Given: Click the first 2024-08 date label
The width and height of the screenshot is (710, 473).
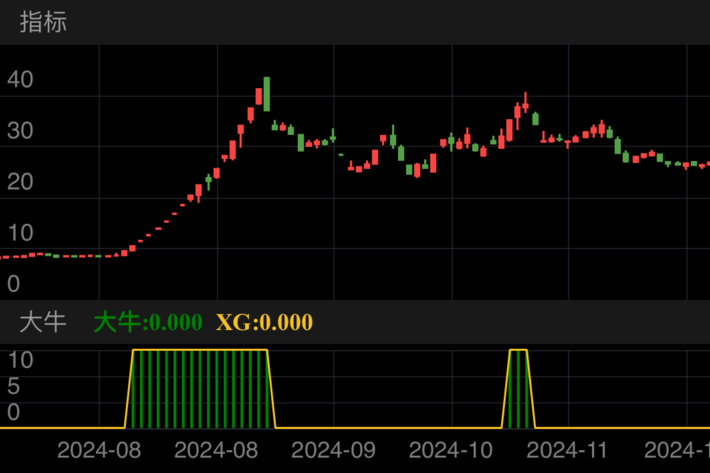Looking at the screenshot, I should coord(98,450).
